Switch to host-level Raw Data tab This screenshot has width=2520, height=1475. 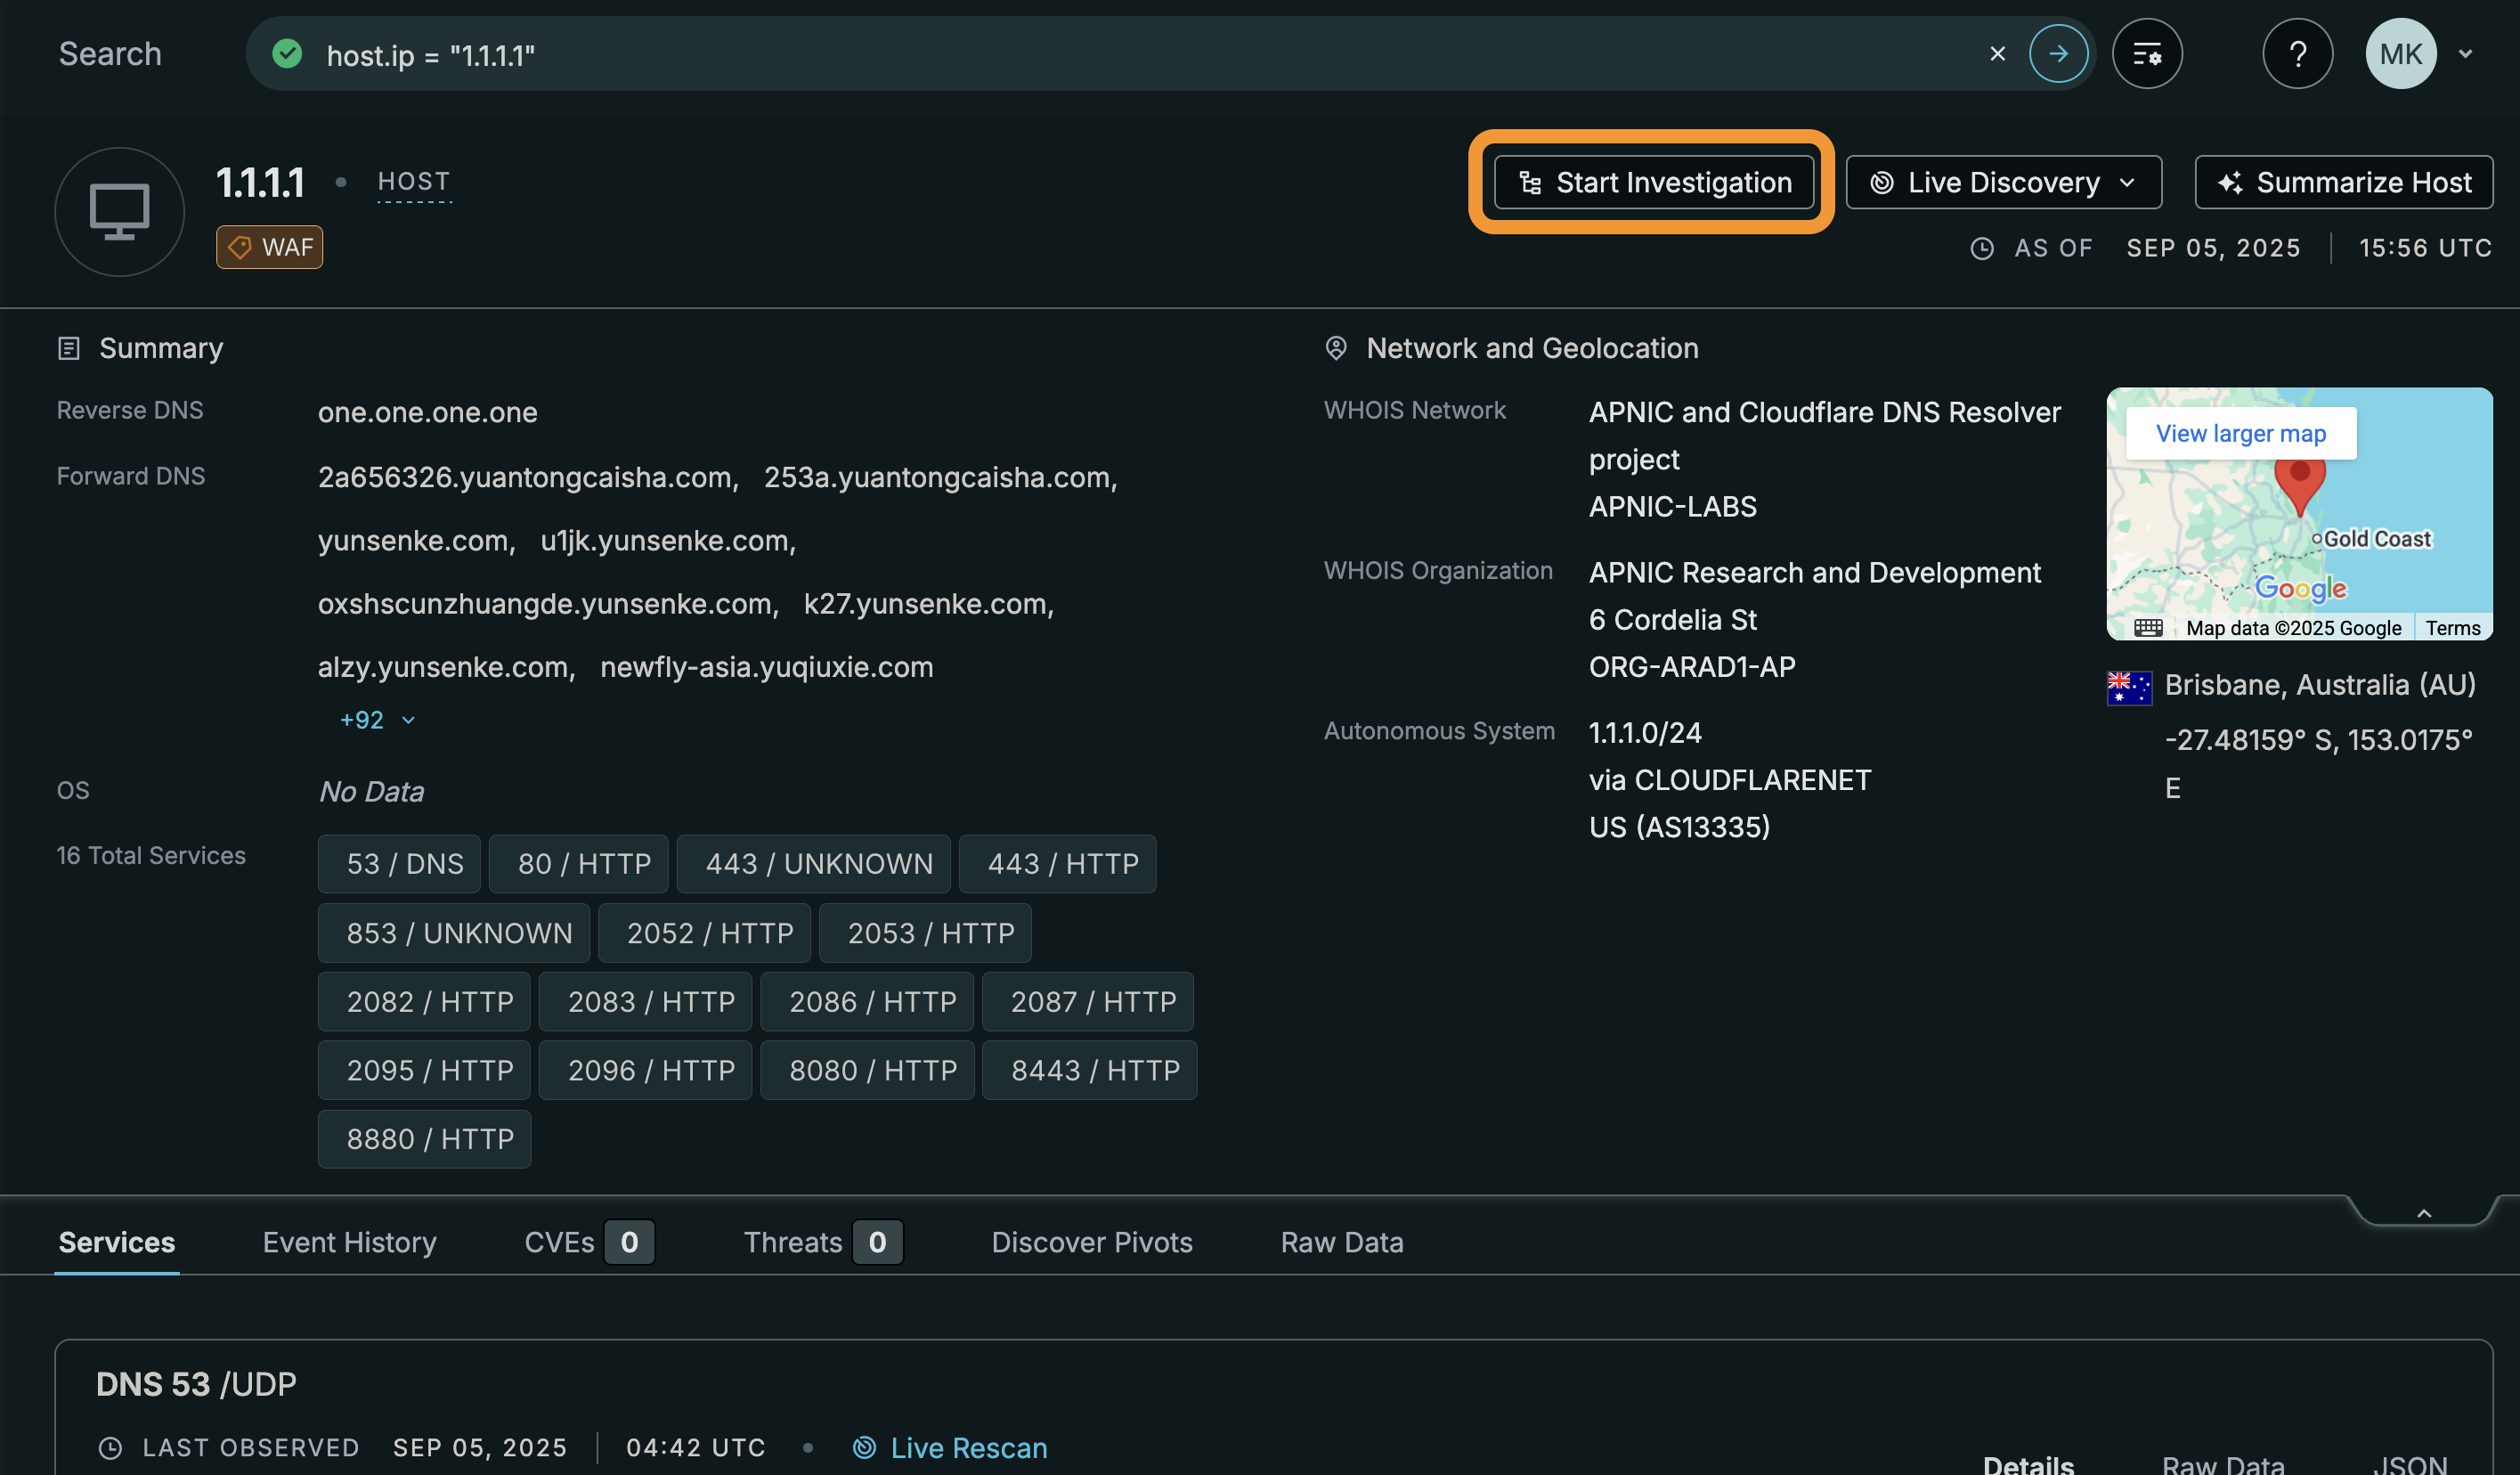pyautogui.click(x=1342, y=1243)
